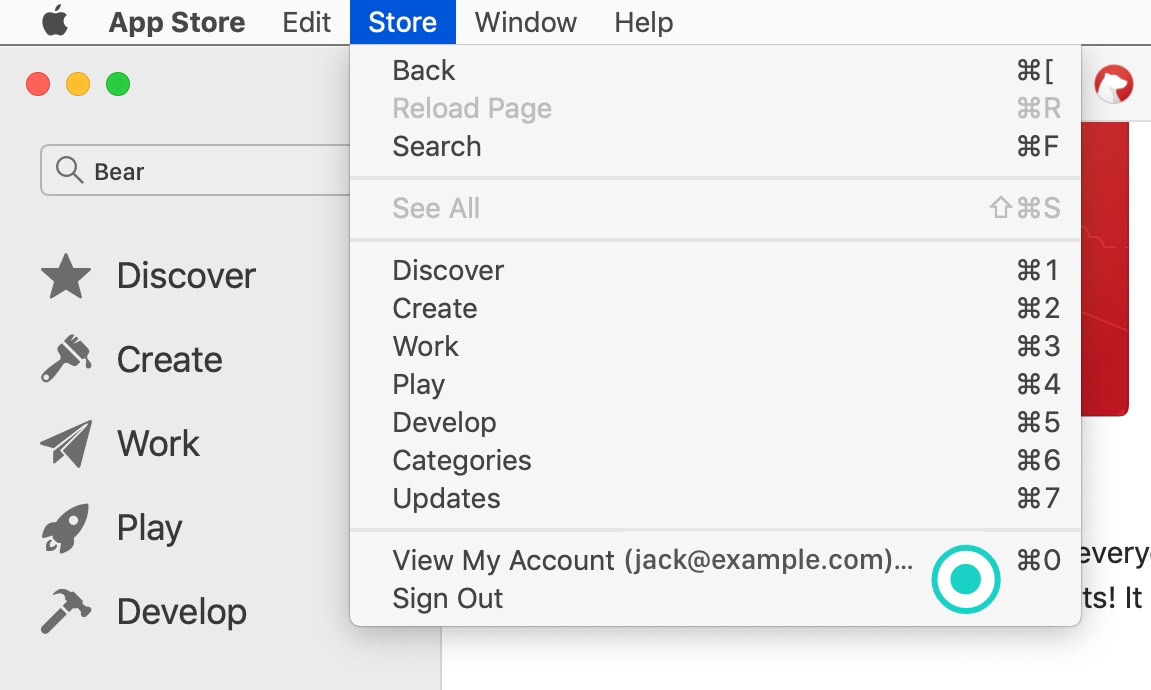Click the Play rocket icon in sidebar
The image size is (1151, 690).
(66, 529)
